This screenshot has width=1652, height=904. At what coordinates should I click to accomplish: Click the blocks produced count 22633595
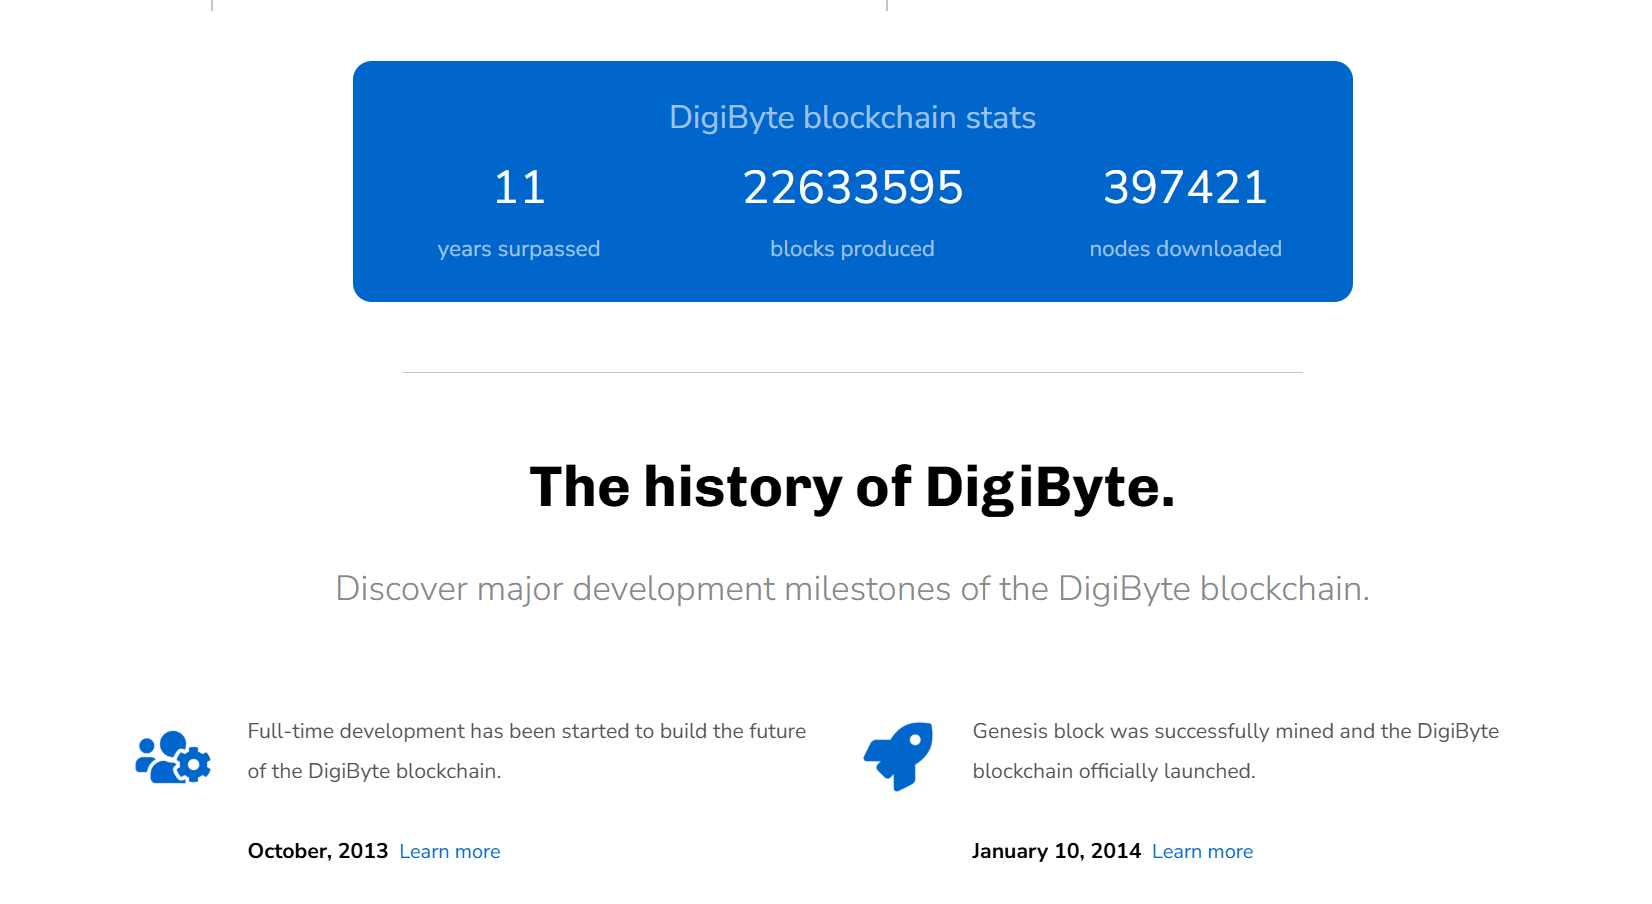(852, 188)
